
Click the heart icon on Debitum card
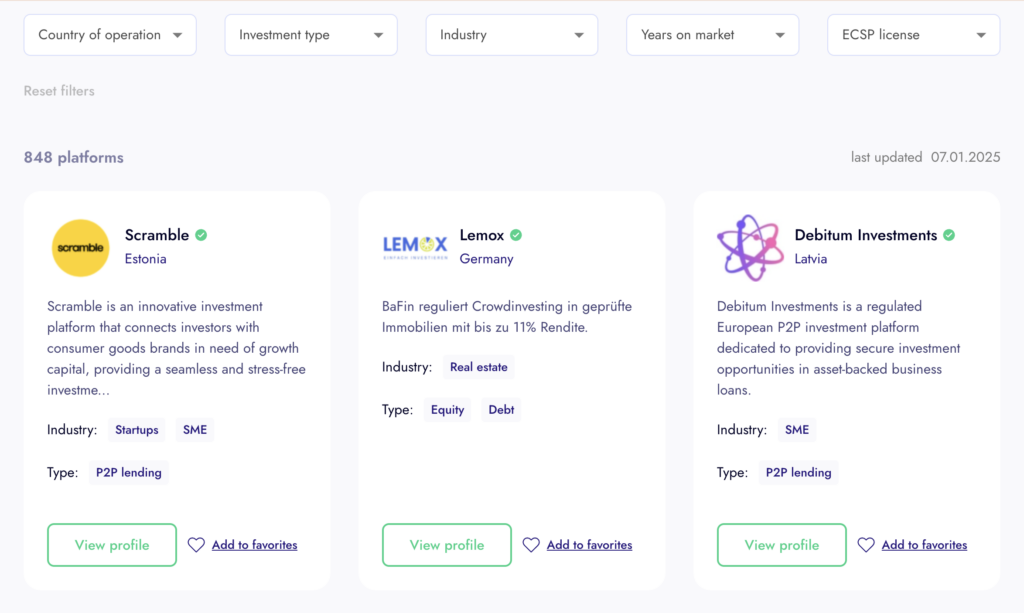coord(866,544)
